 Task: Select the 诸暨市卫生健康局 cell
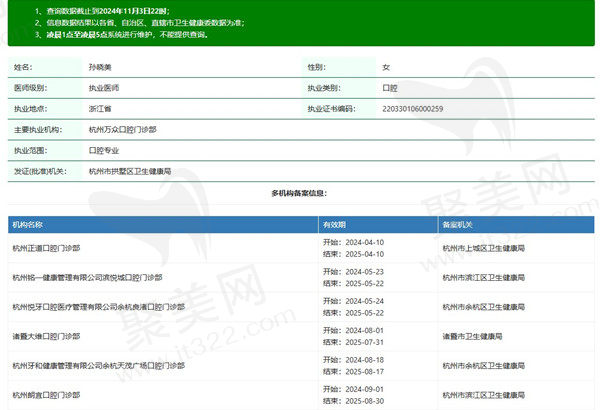pyautogui.click(x=472, y=336)
